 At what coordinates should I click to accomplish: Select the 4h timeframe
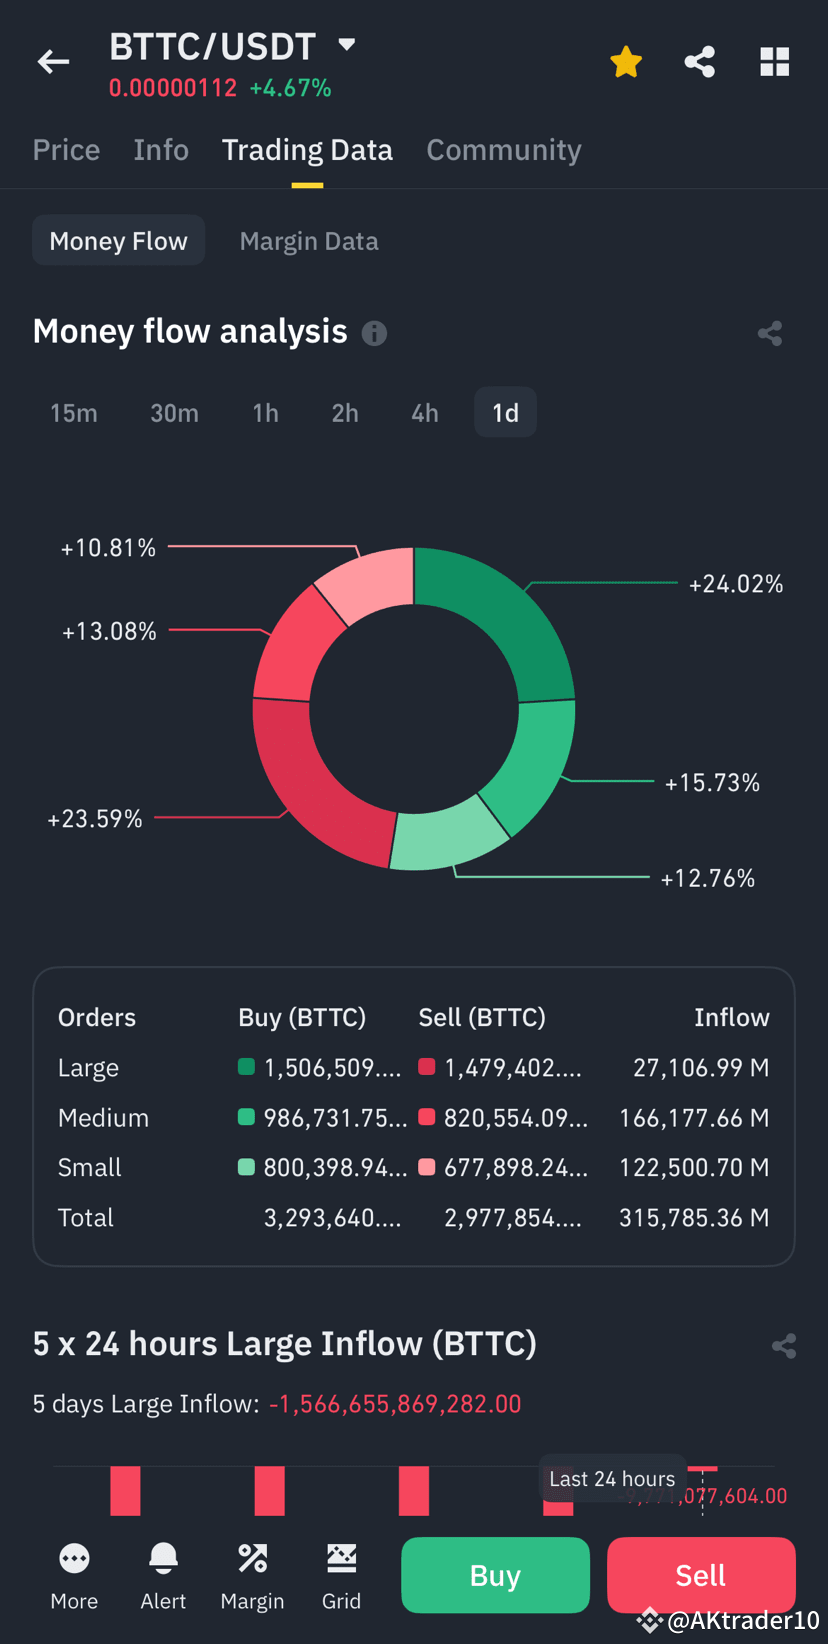(424, 412)
